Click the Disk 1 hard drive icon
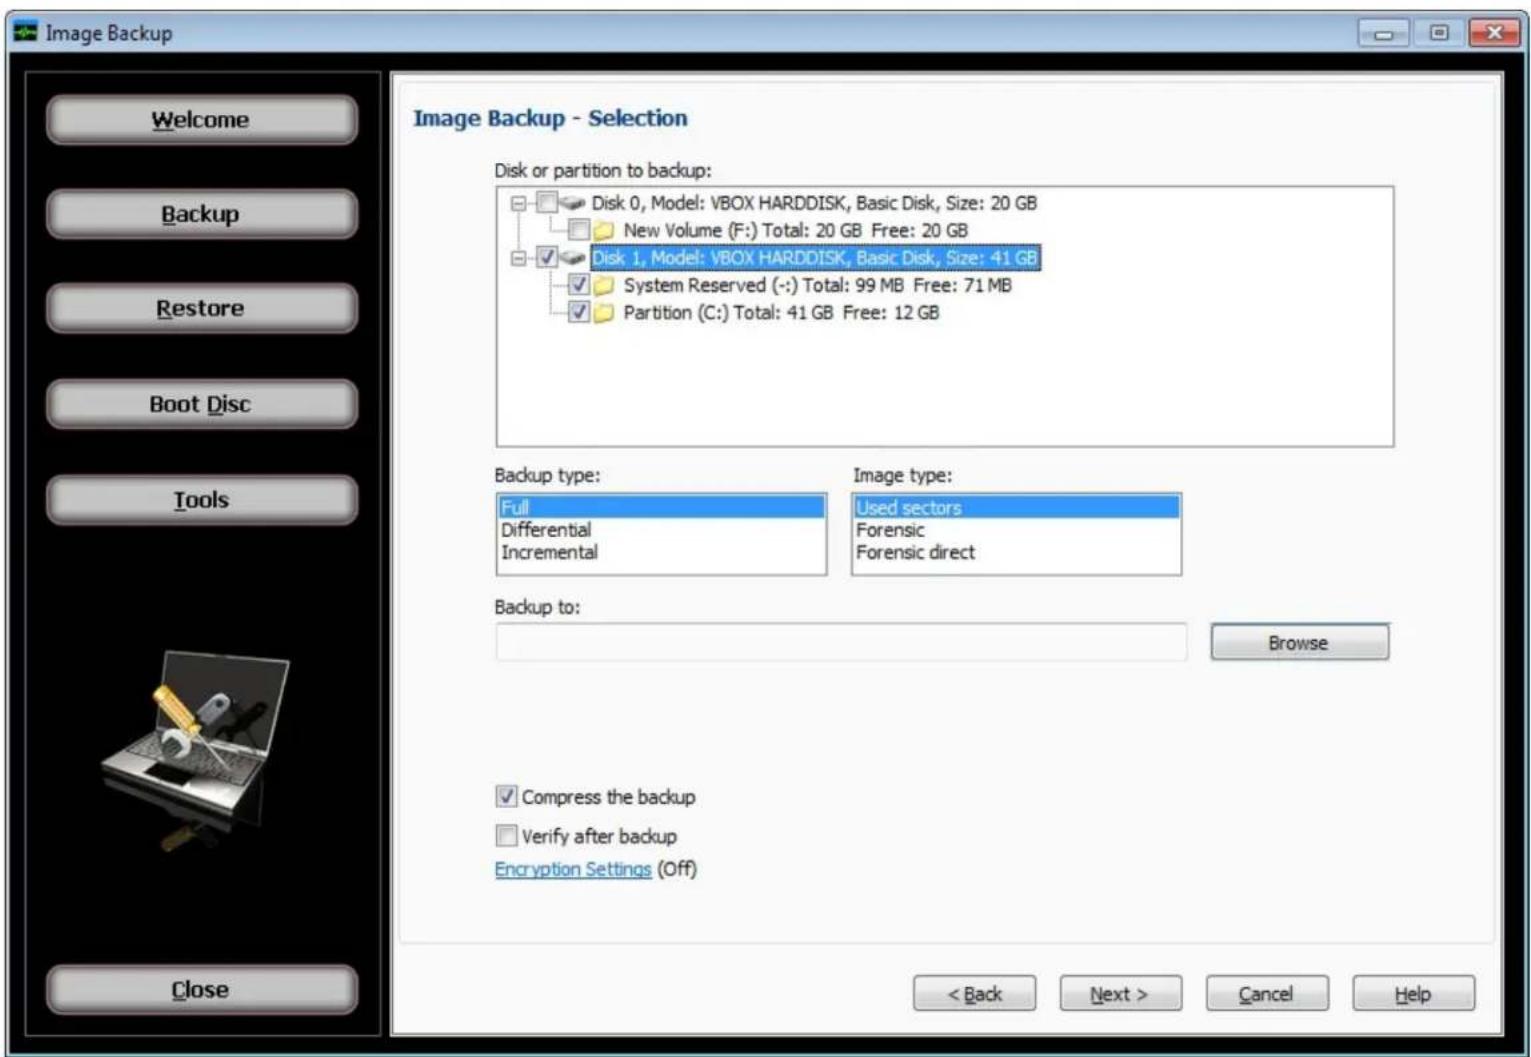The width and height of the screenshot is (1531, 1057). tap(573, 258)
